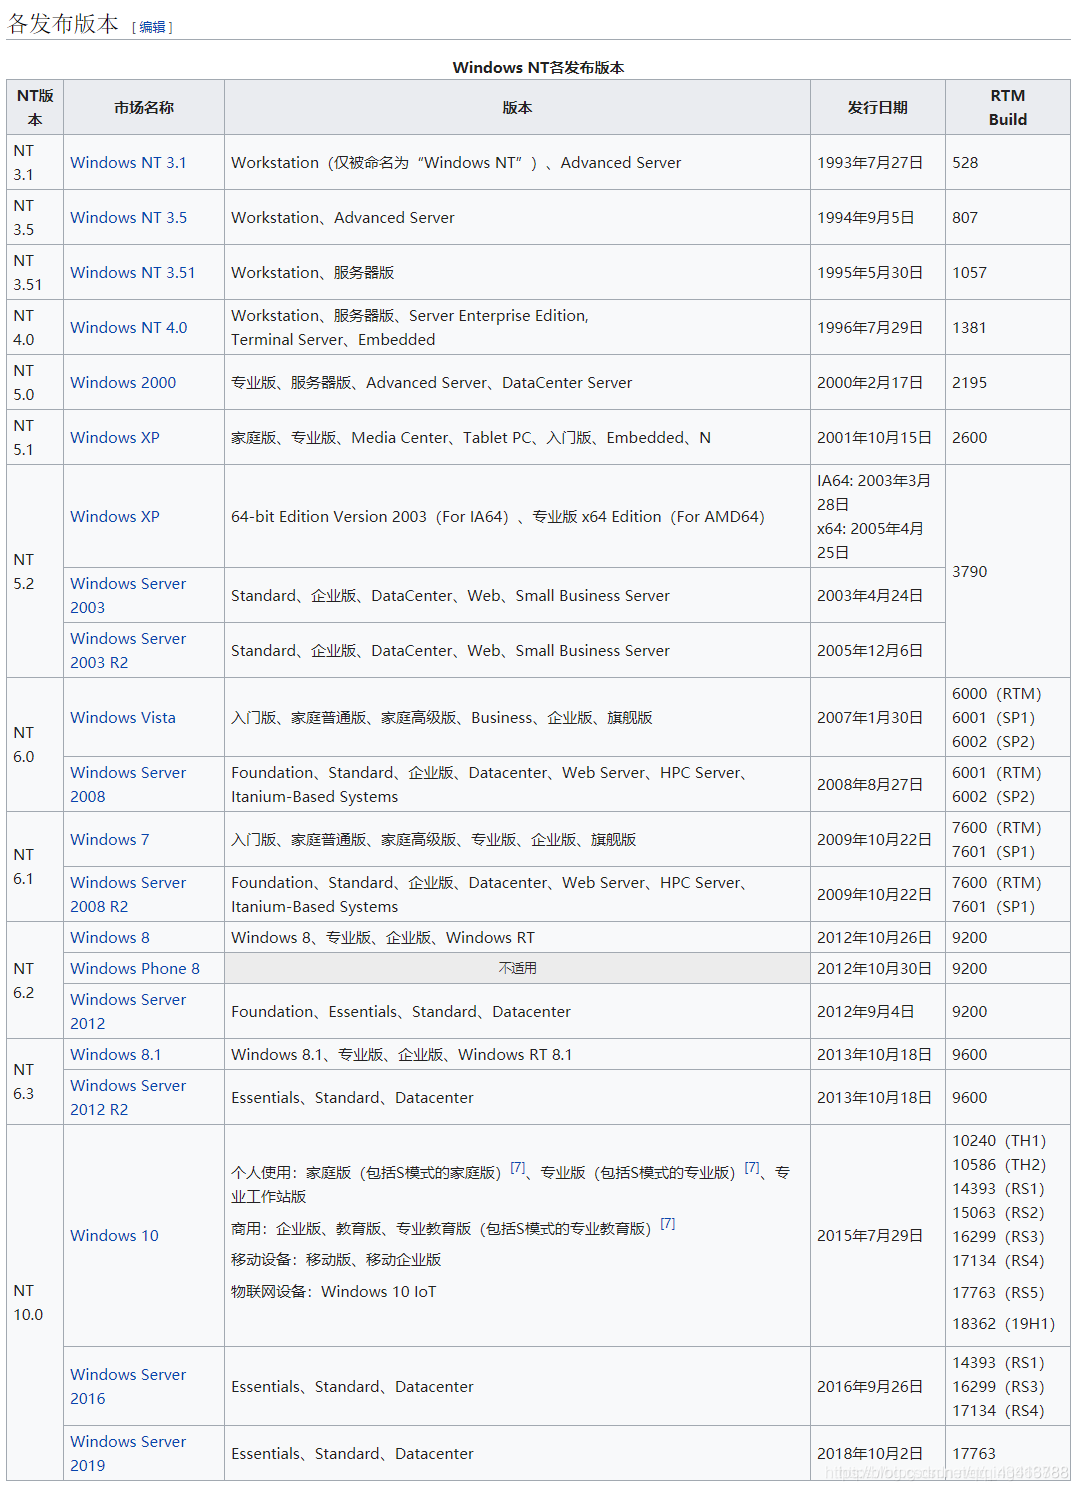1078x1491 pixels.
Task: Open the Windows NT 3.1 link
Action: point(128,163)
